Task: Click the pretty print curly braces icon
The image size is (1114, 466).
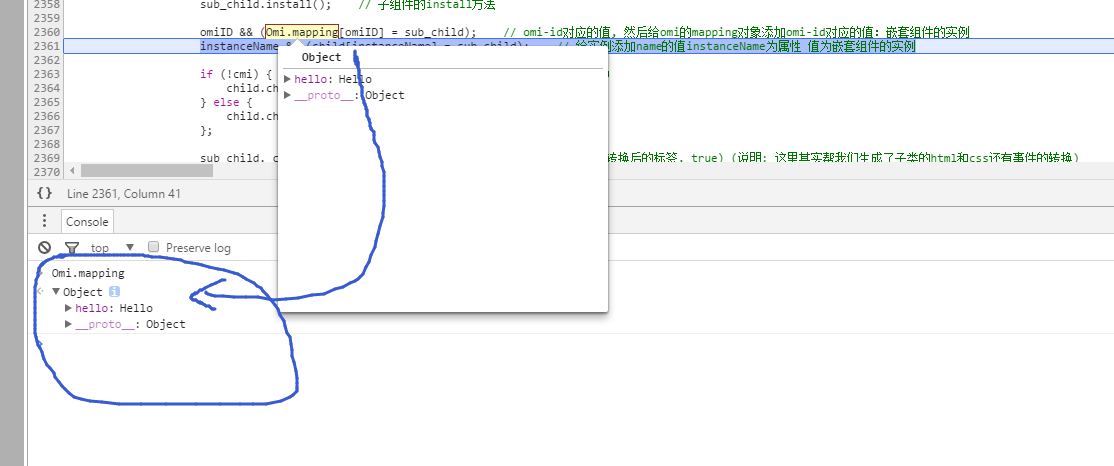Action: [44, 193]
